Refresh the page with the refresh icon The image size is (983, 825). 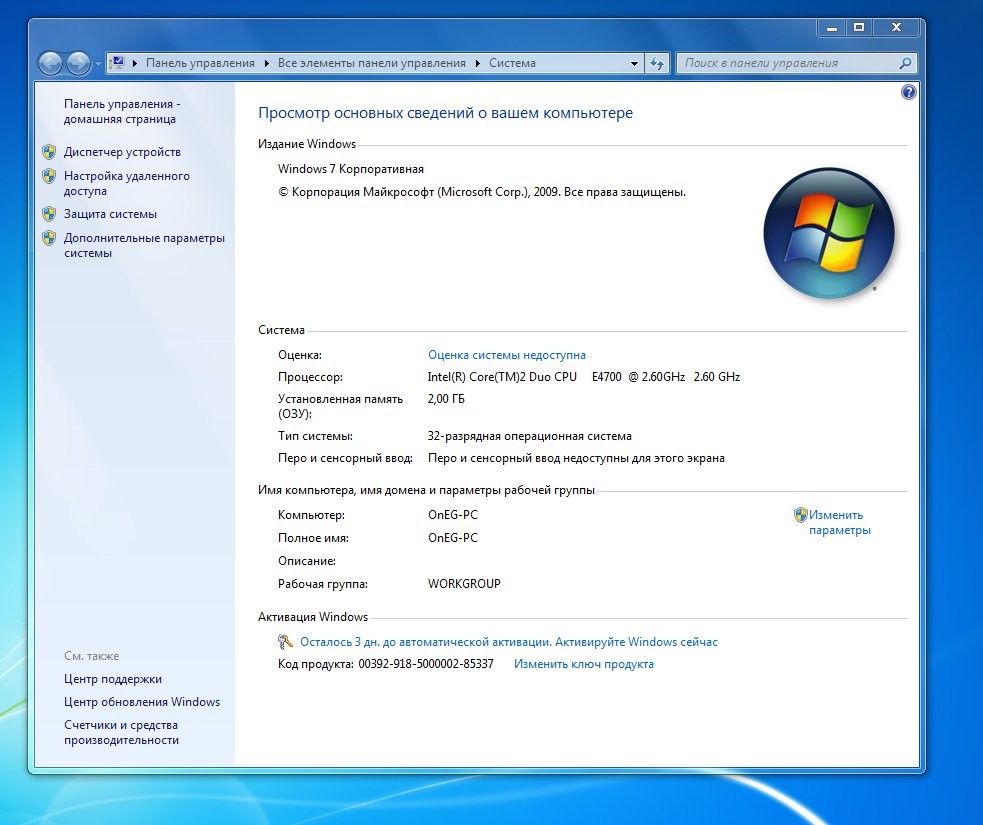pos(657,63)
